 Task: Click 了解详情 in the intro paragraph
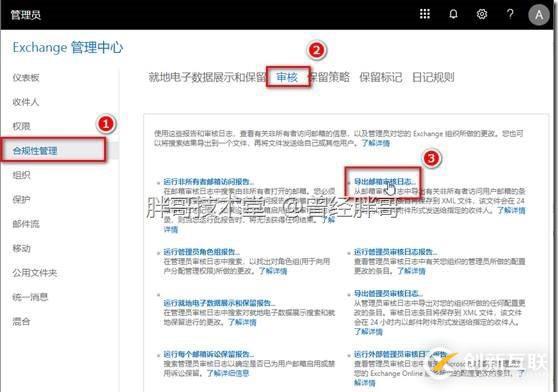pos(376,143)
